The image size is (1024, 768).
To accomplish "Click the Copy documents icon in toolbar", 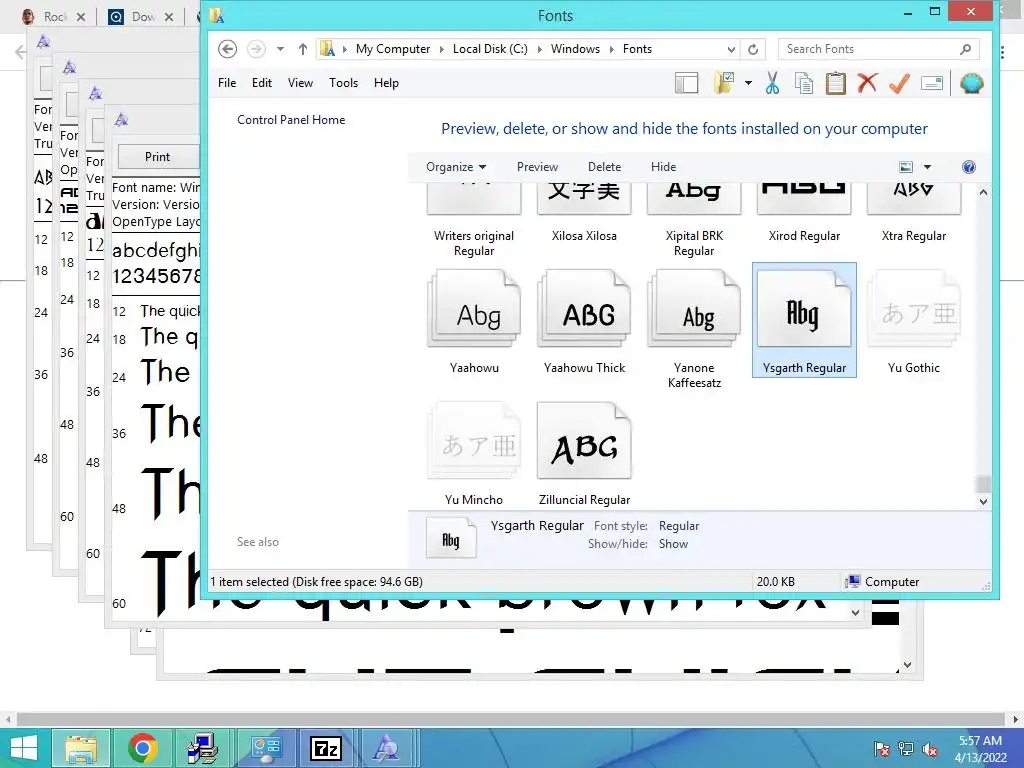I will click(x=804, y=84).
